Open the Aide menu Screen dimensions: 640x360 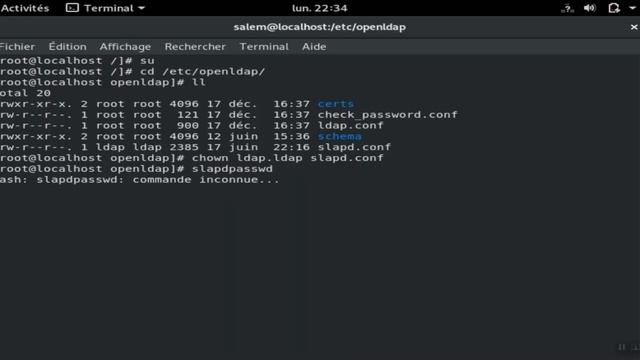tap(314, 47)
